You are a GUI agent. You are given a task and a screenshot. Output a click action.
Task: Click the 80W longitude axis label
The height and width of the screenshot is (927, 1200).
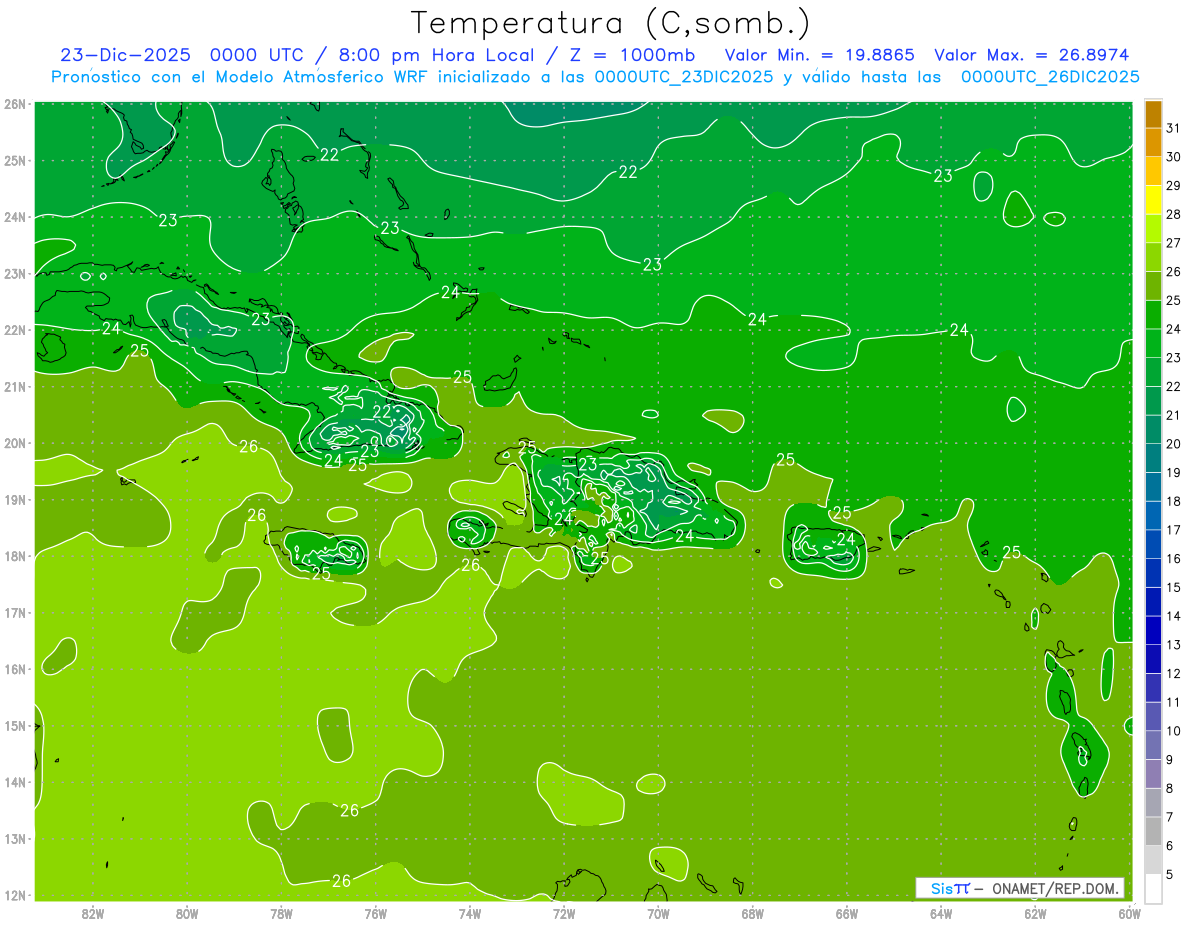pos(187,913)
